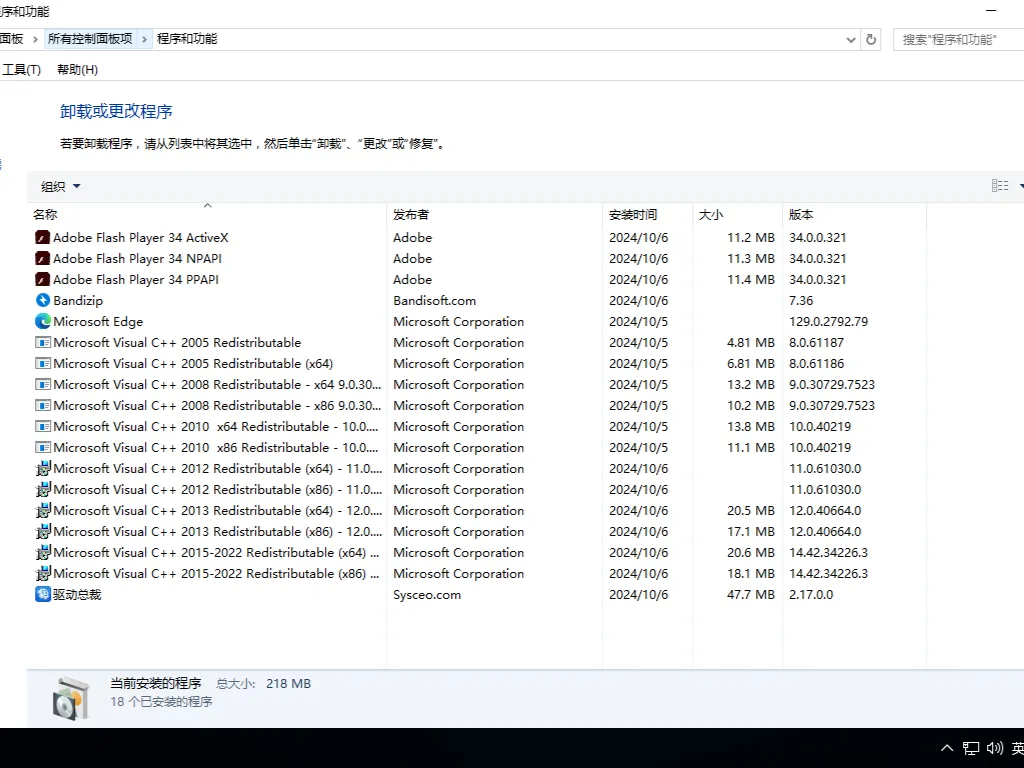Select the 驱动总裁 program icon
1024x768 pixels.
coord(42,594)
